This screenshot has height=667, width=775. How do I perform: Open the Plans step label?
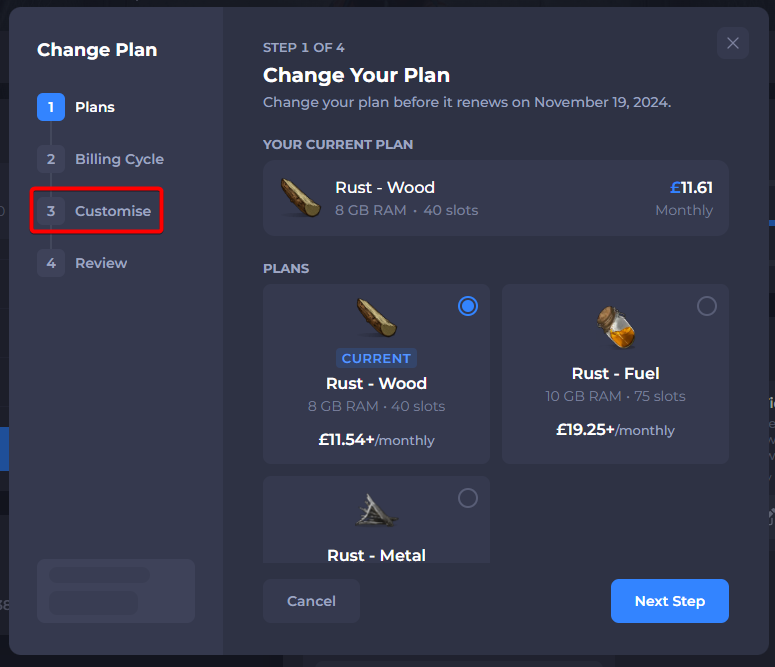coord(95,107)
